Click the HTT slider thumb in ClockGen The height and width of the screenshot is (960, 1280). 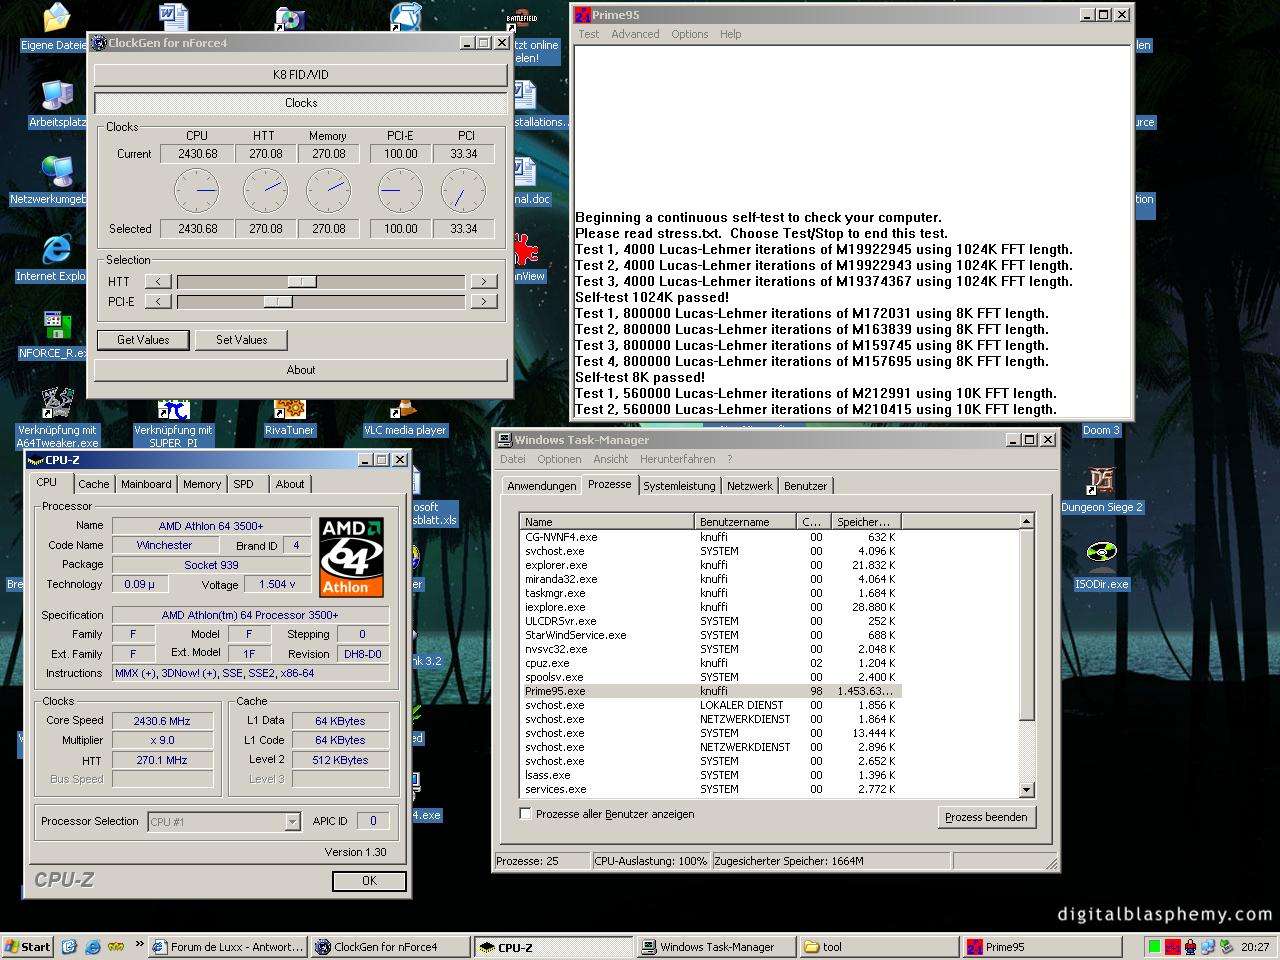tap(302, 282)
